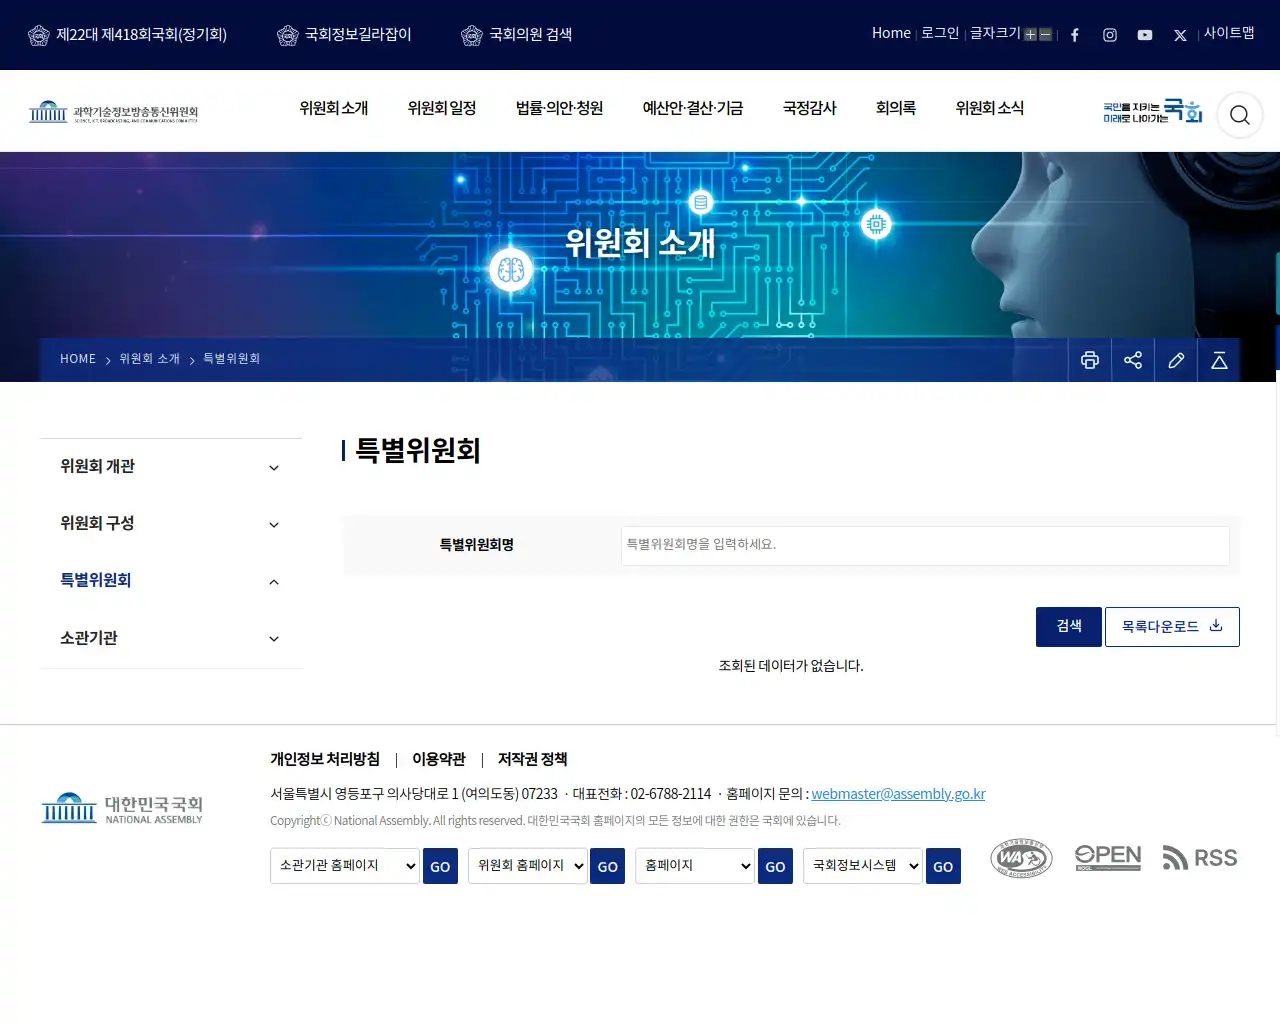This screenshot has height=1024, width=1280.
Task: Expand the 위원회 구성 sidebar chevron
Action: coord(274,525)
